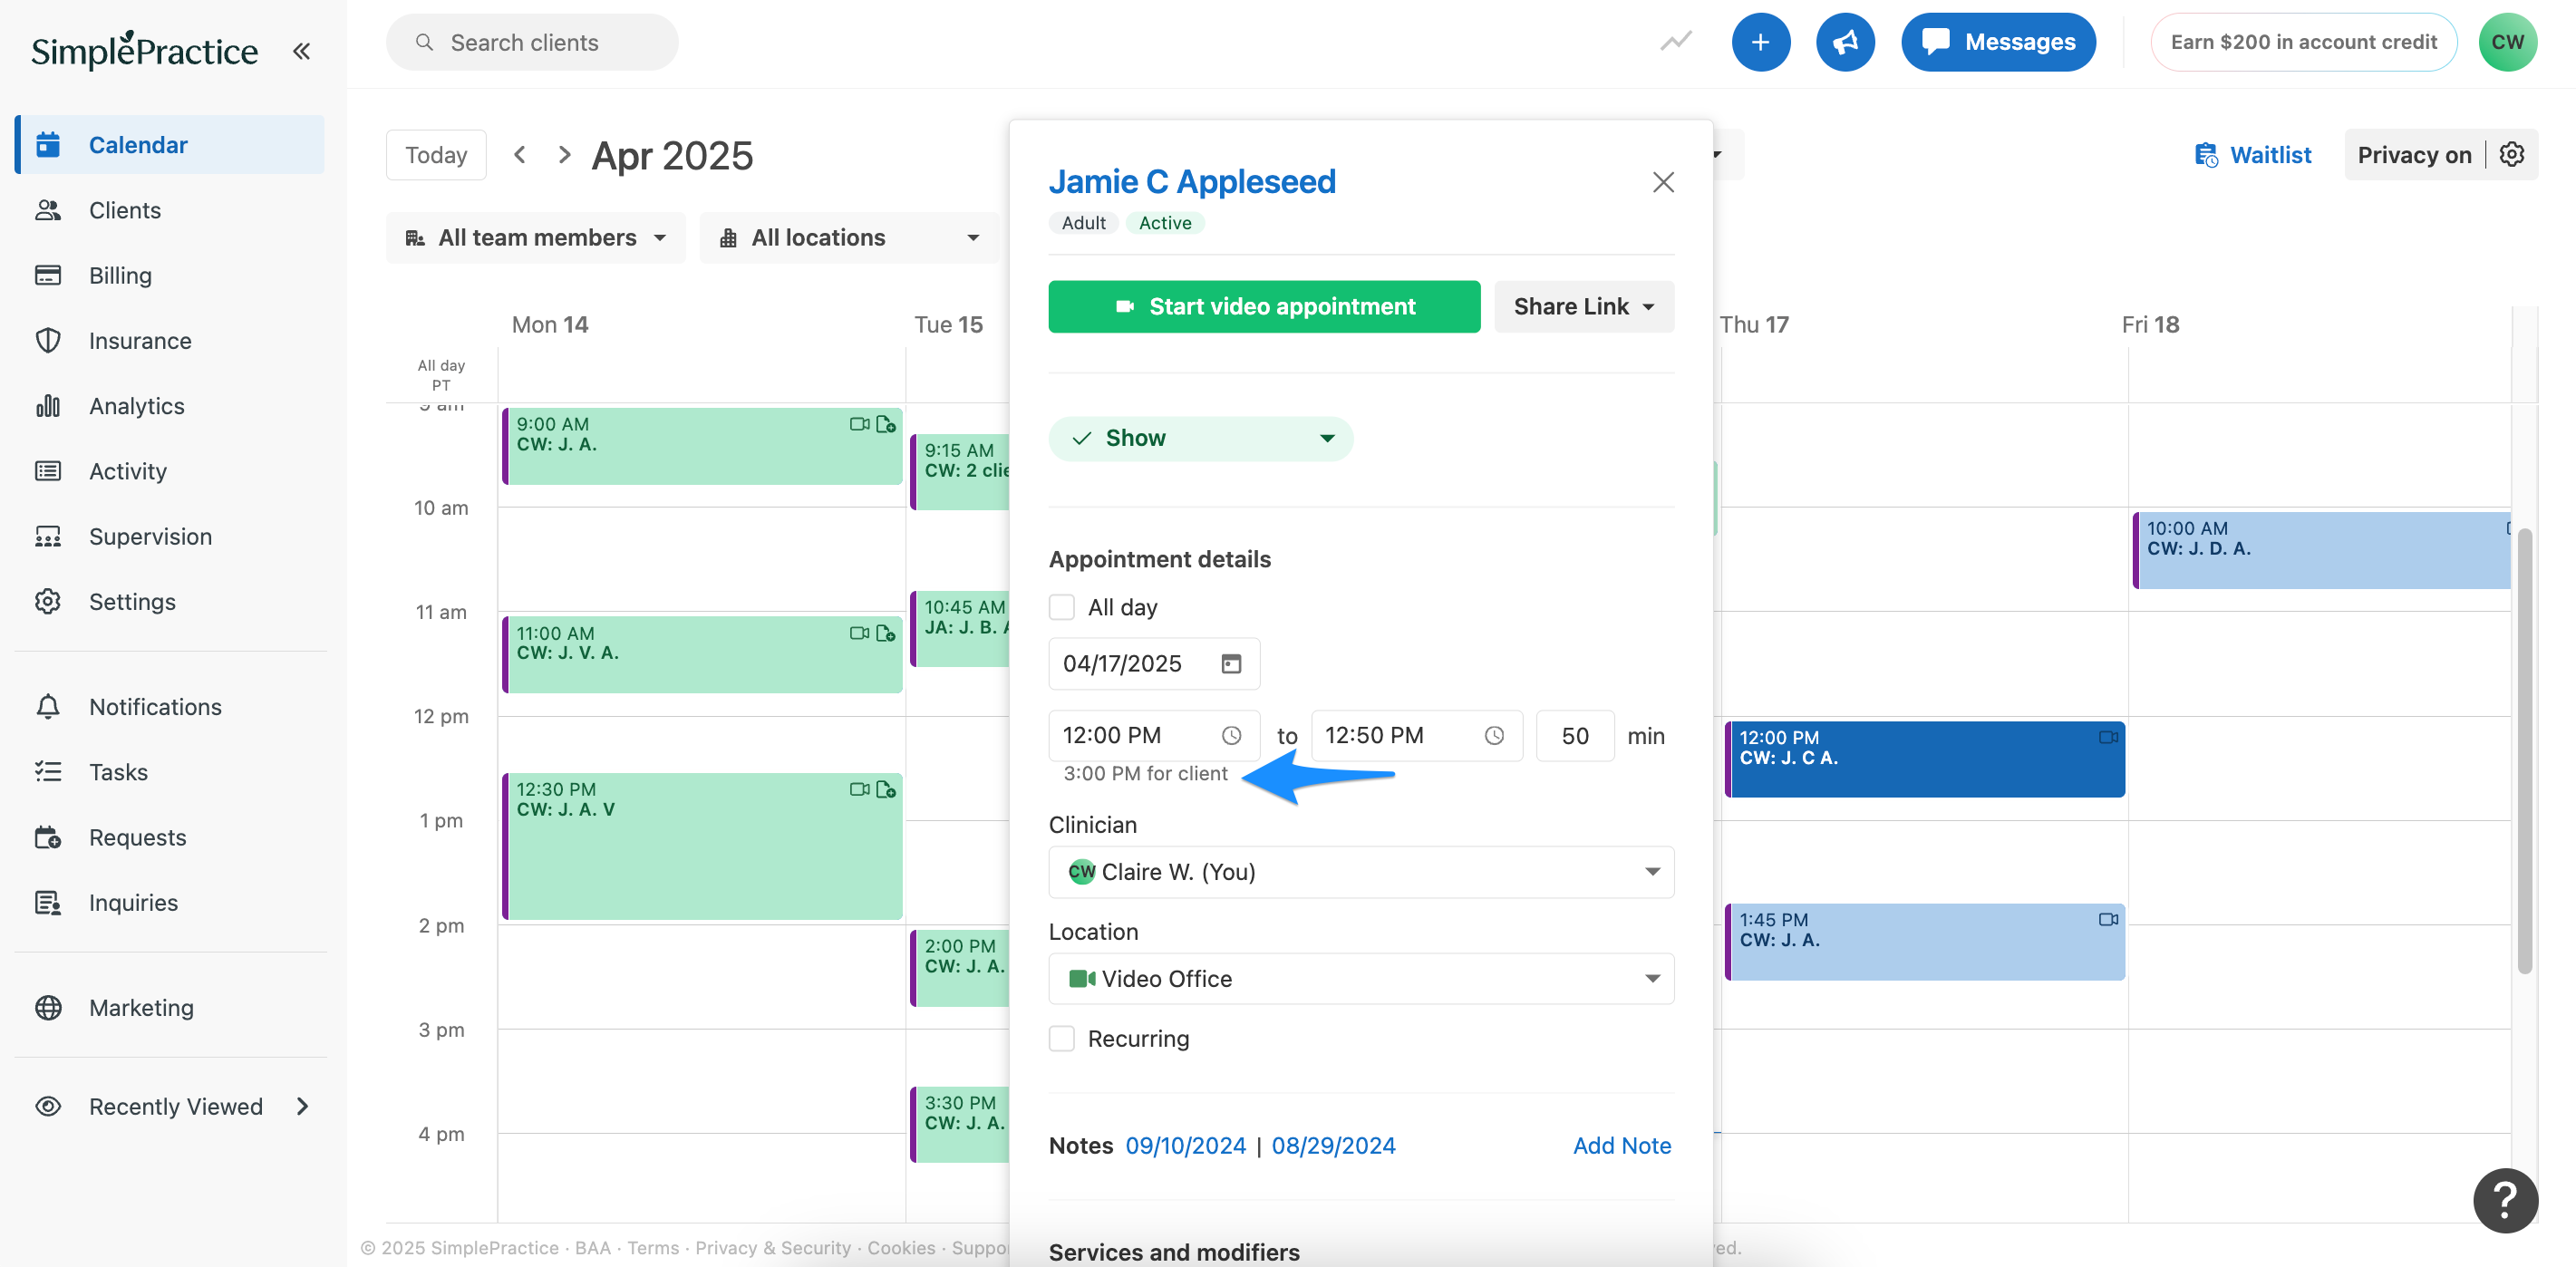Open Waitlist link
This screenshot has height=1267, width=2576.
(x=2270, y=155)
